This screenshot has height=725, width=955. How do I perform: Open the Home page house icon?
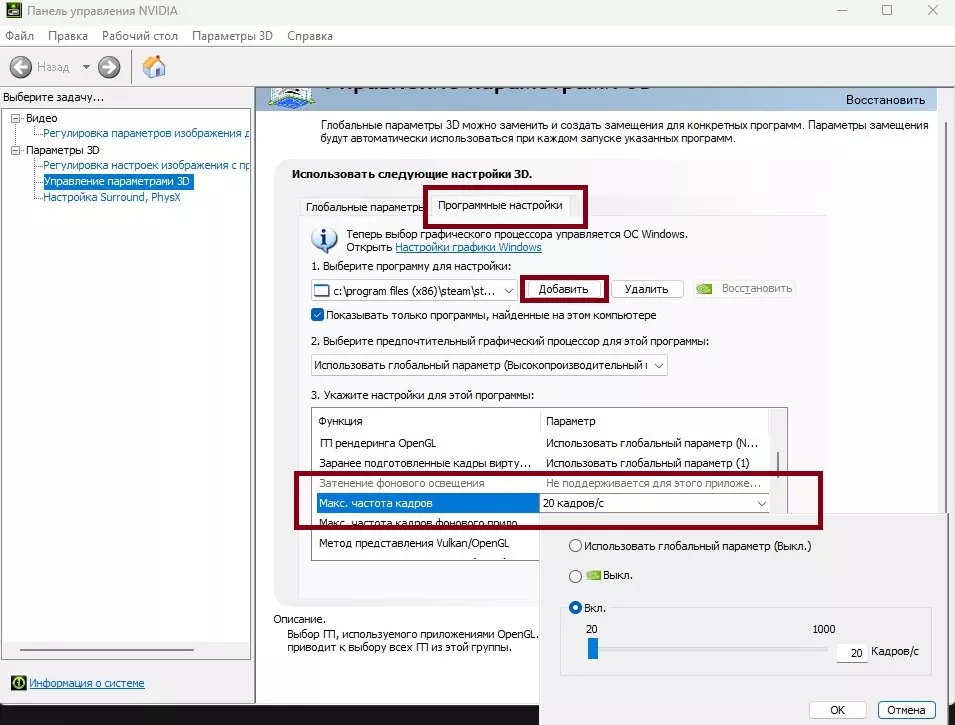pyautogui.click(x=154, y=66)
